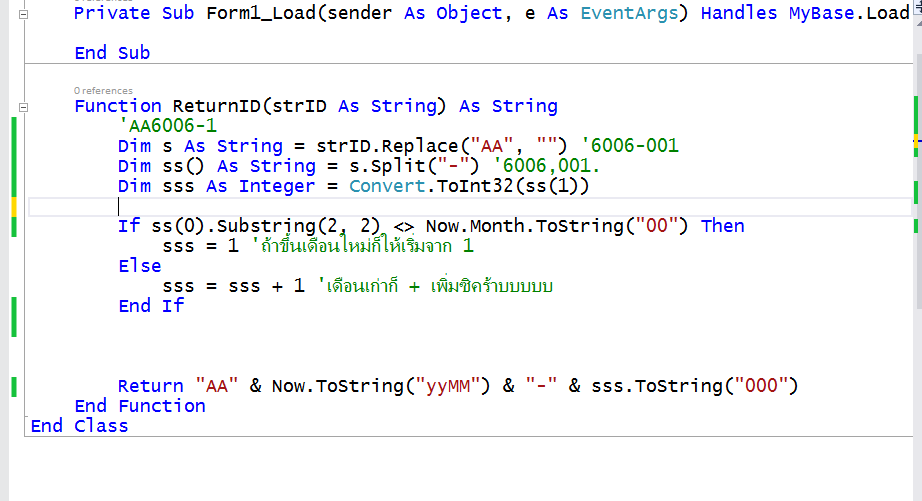Click the 'Convert' class name

coord(387,186)
